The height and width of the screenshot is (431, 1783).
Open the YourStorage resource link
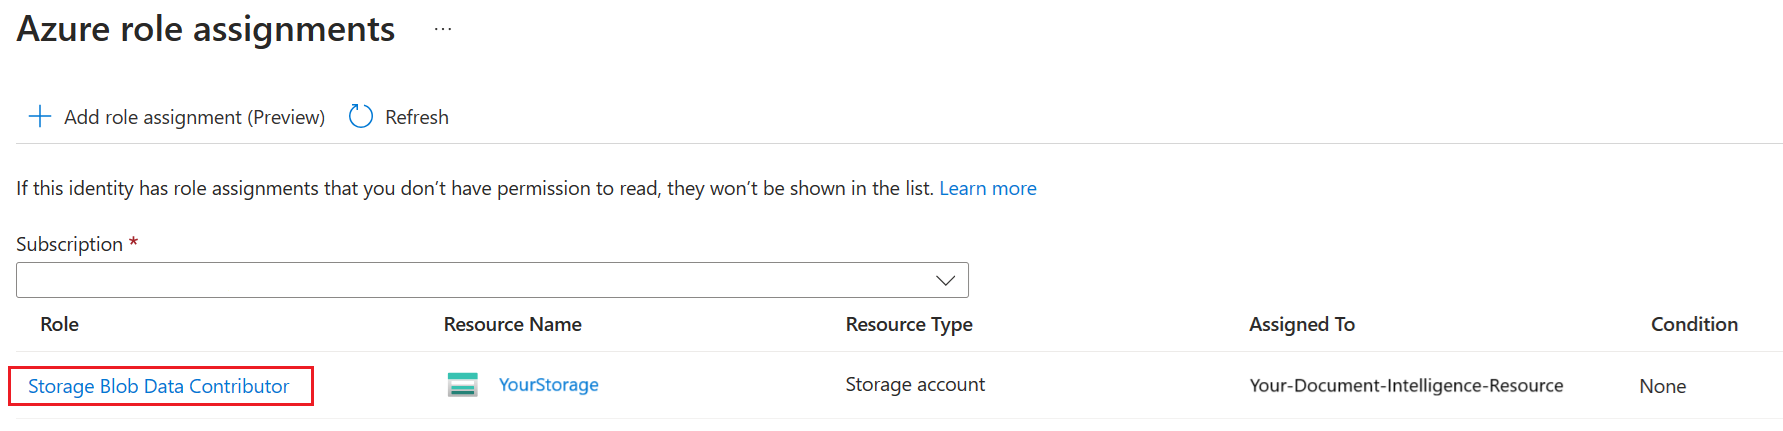(548, 385)
